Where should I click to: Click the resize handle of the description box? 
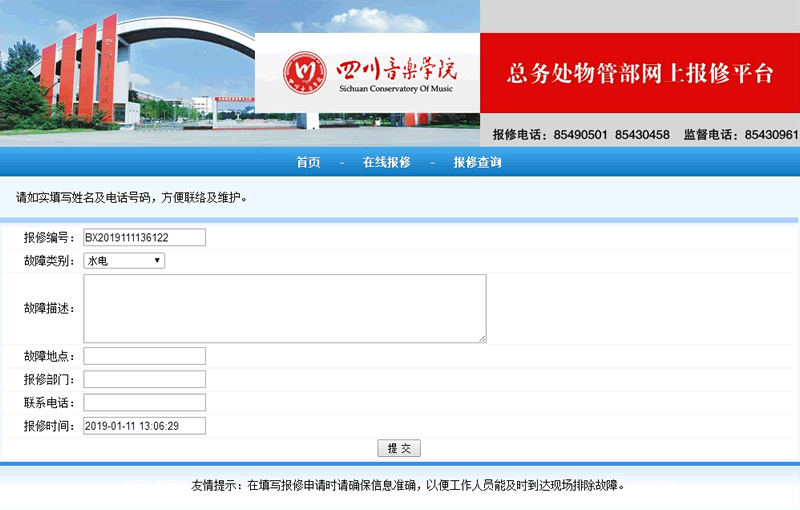482,339
